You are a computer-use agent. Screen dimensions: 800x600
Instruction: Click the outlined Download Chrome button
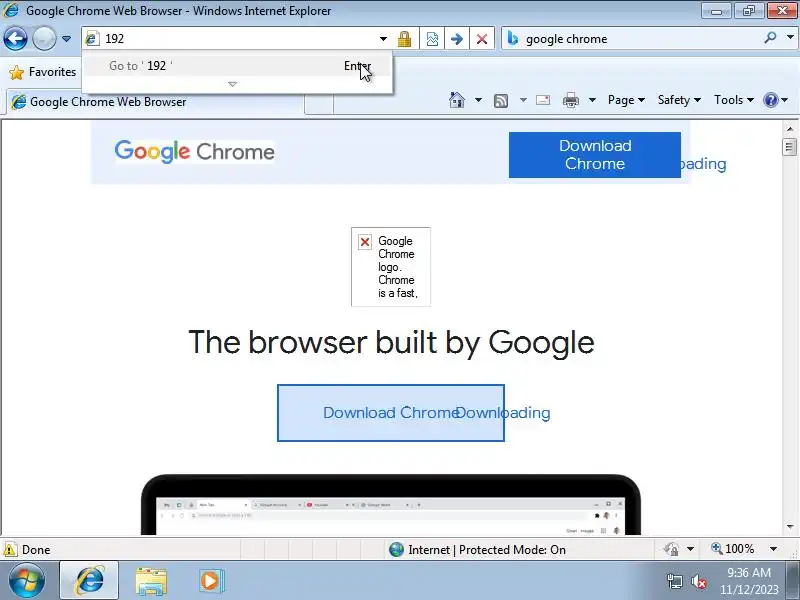(x=391, y=413)
